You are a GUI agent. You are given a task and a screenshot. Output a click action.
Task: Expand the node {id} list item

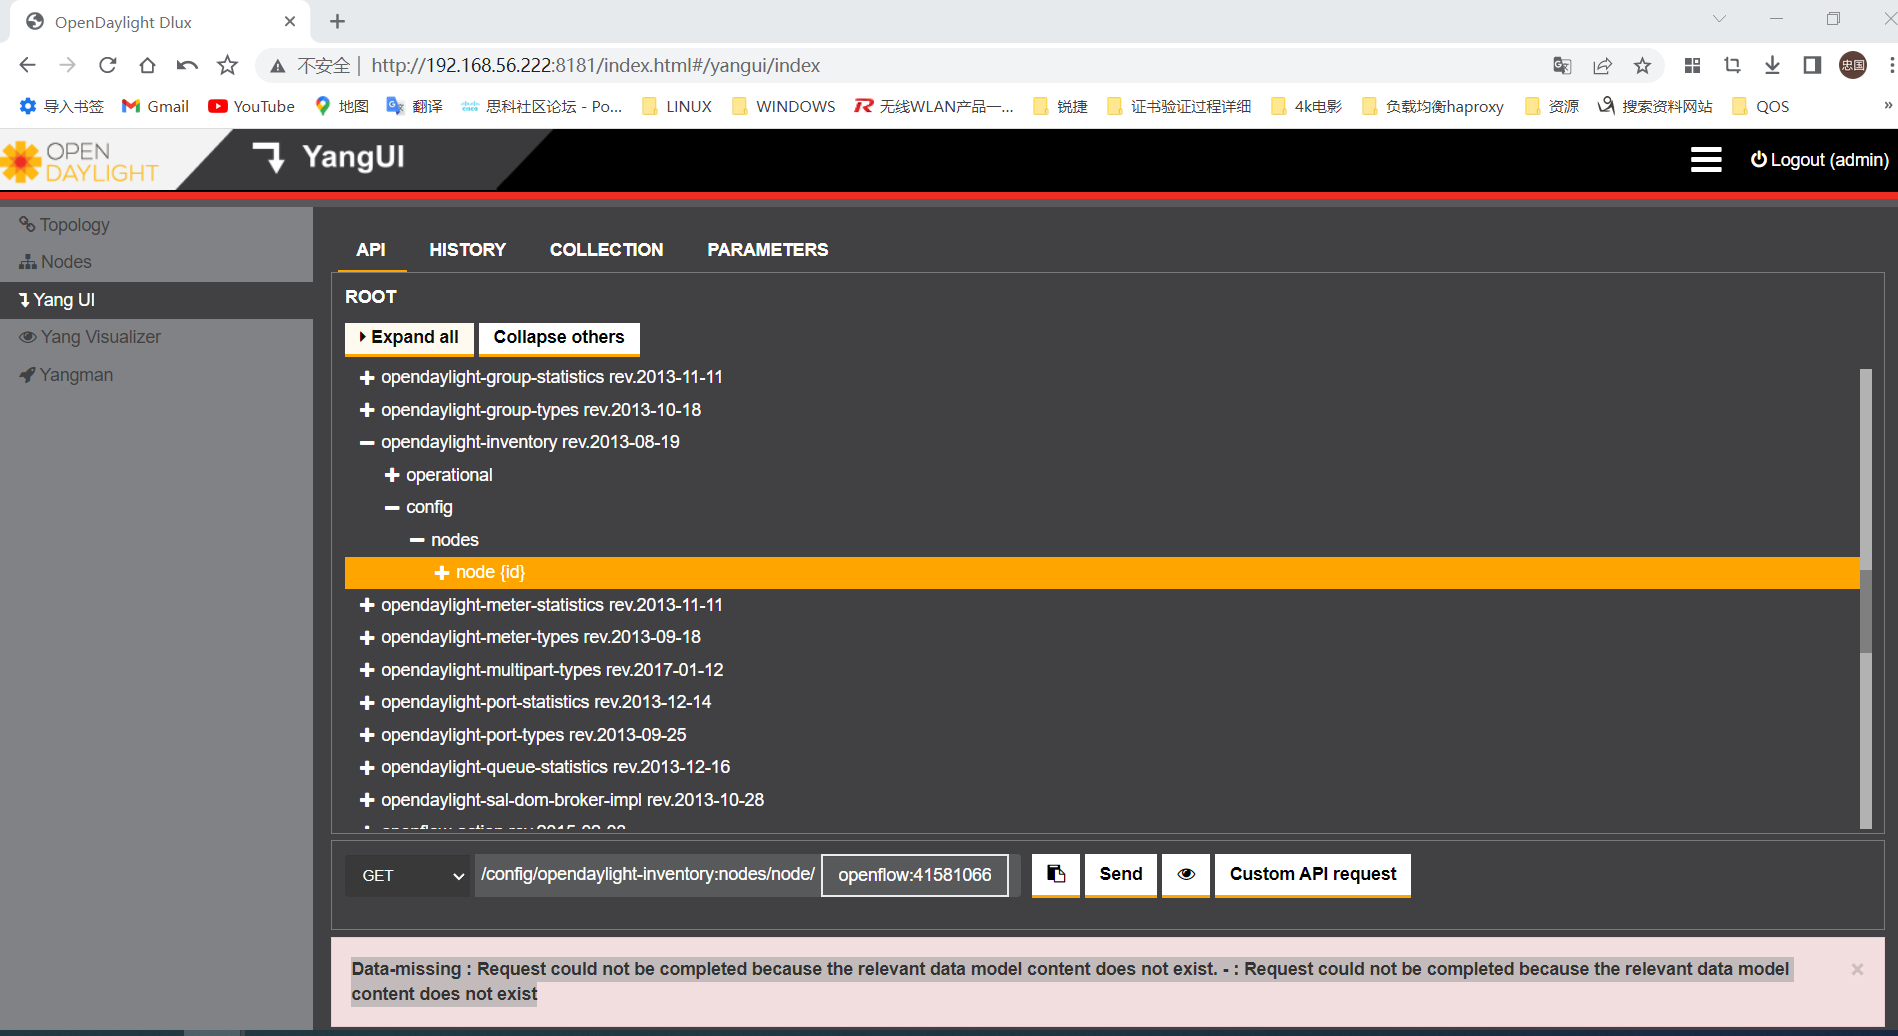pyautogui.click(x=442, y=573)
